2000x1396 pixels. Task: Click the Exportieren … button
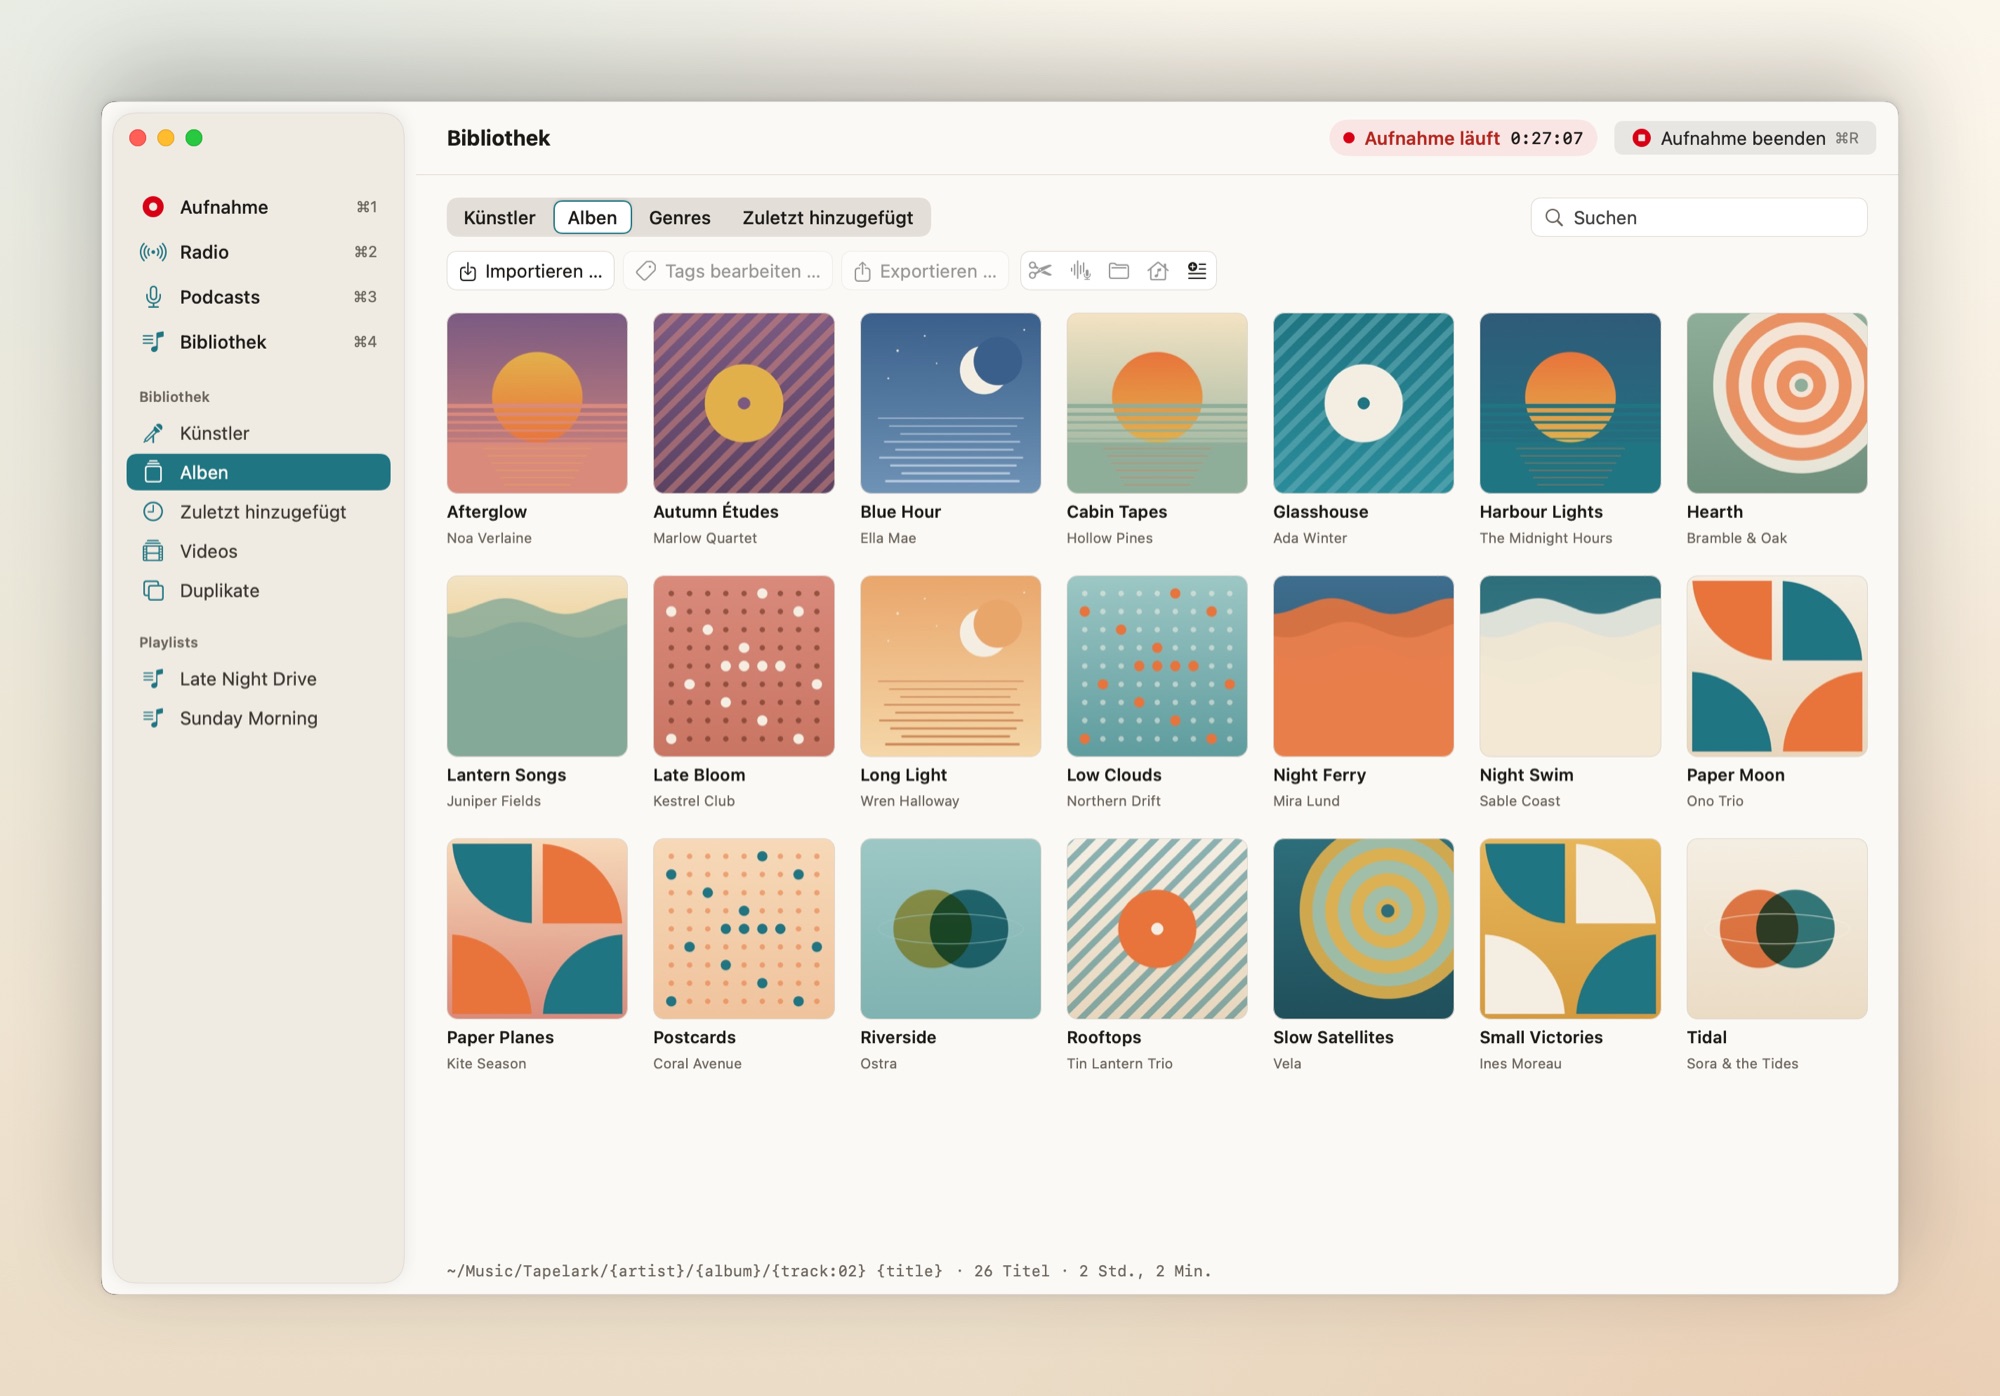coord(925,271)
